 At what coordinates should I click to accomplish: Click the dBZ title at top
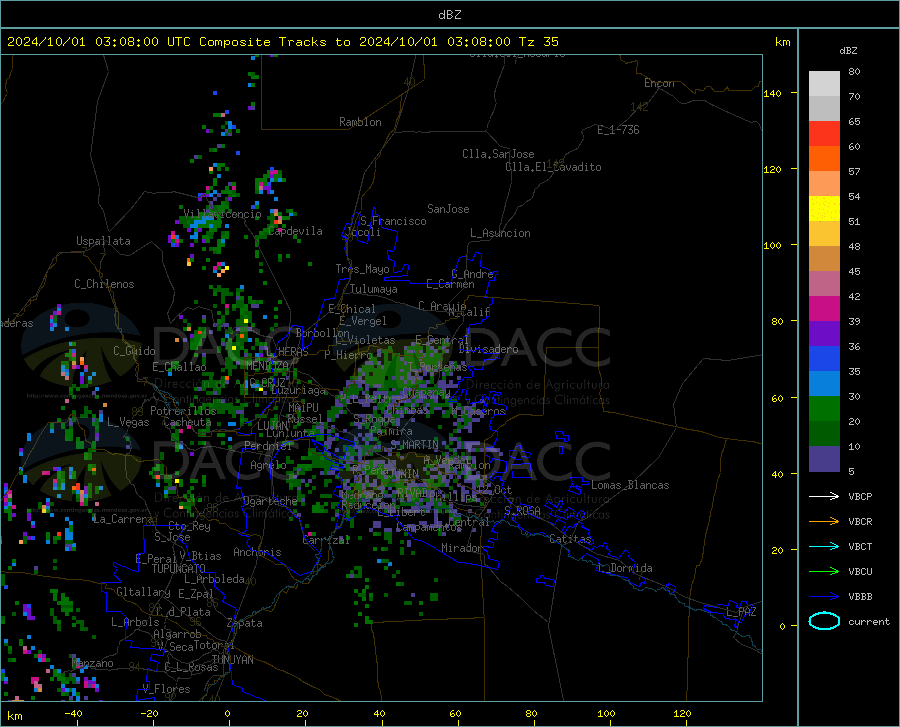449,15
